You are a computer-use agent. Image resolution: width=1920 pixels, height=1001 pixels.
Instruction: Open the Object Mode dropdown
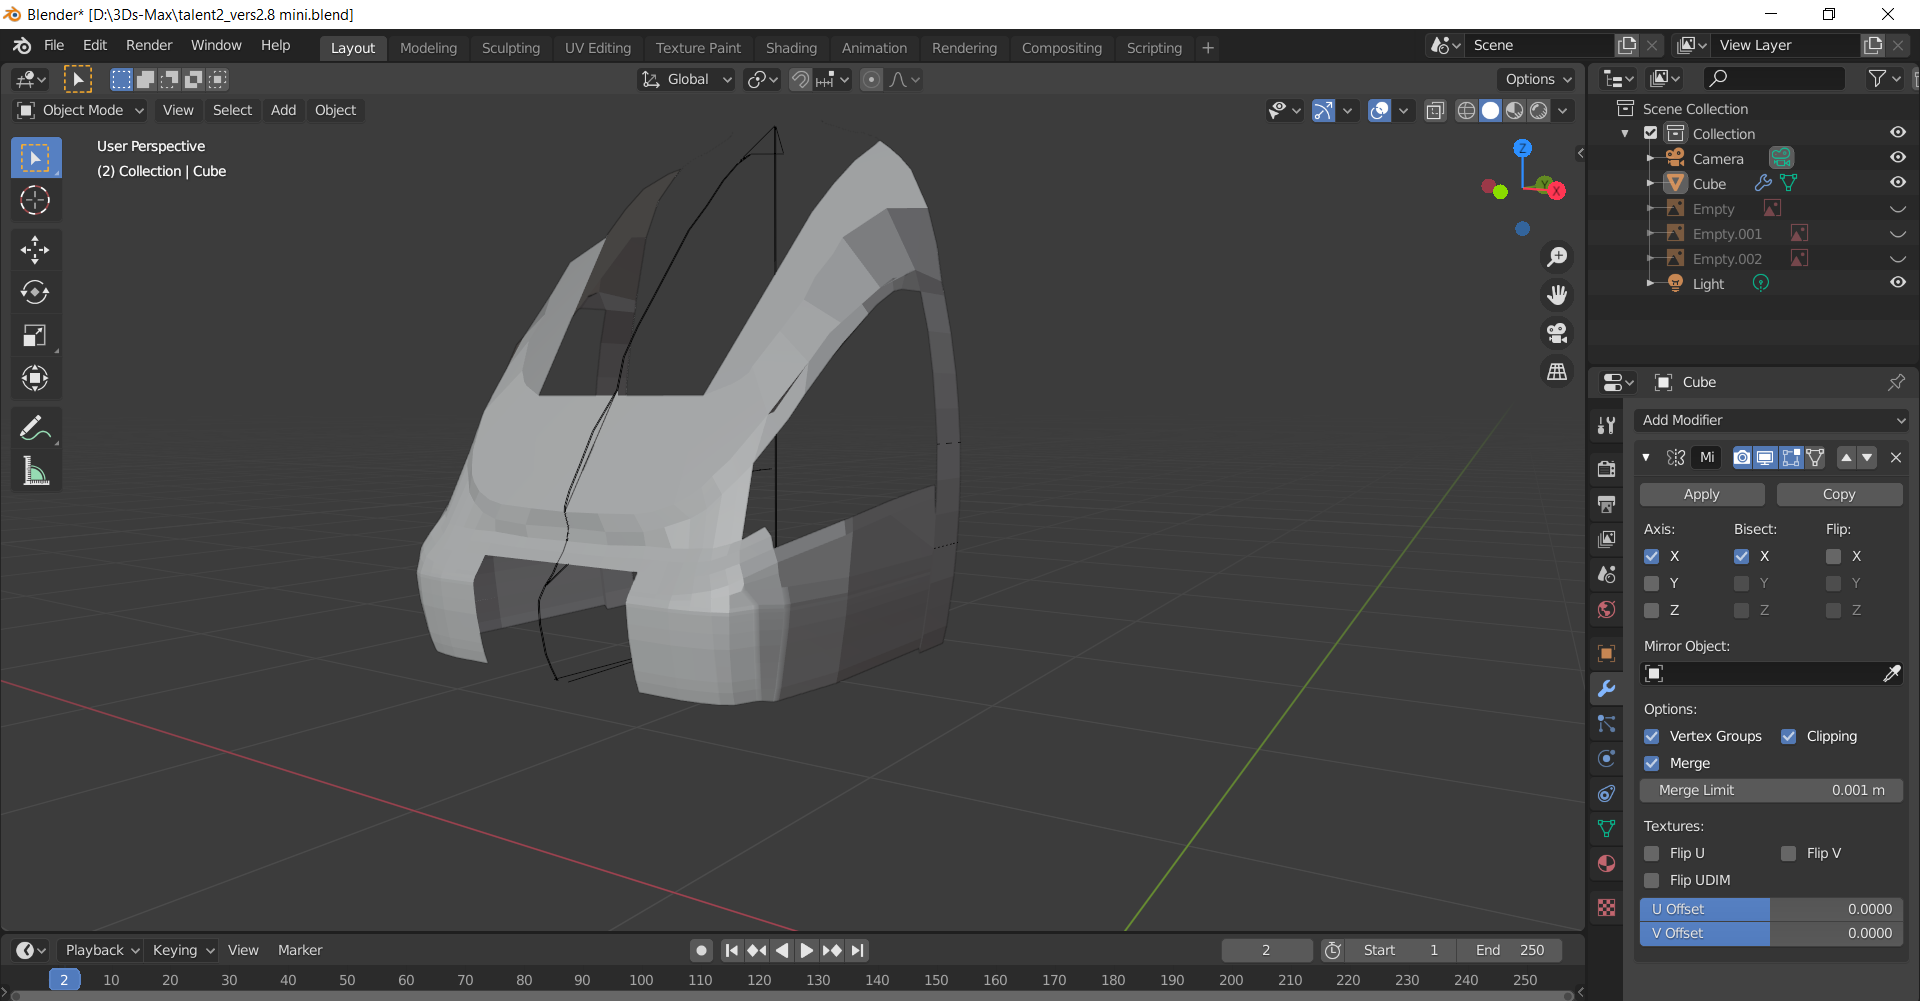tap(82, 110)
